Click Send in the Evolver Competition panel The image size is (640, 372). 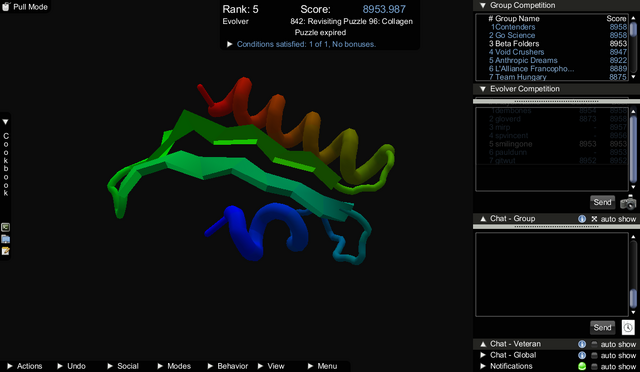602,202
